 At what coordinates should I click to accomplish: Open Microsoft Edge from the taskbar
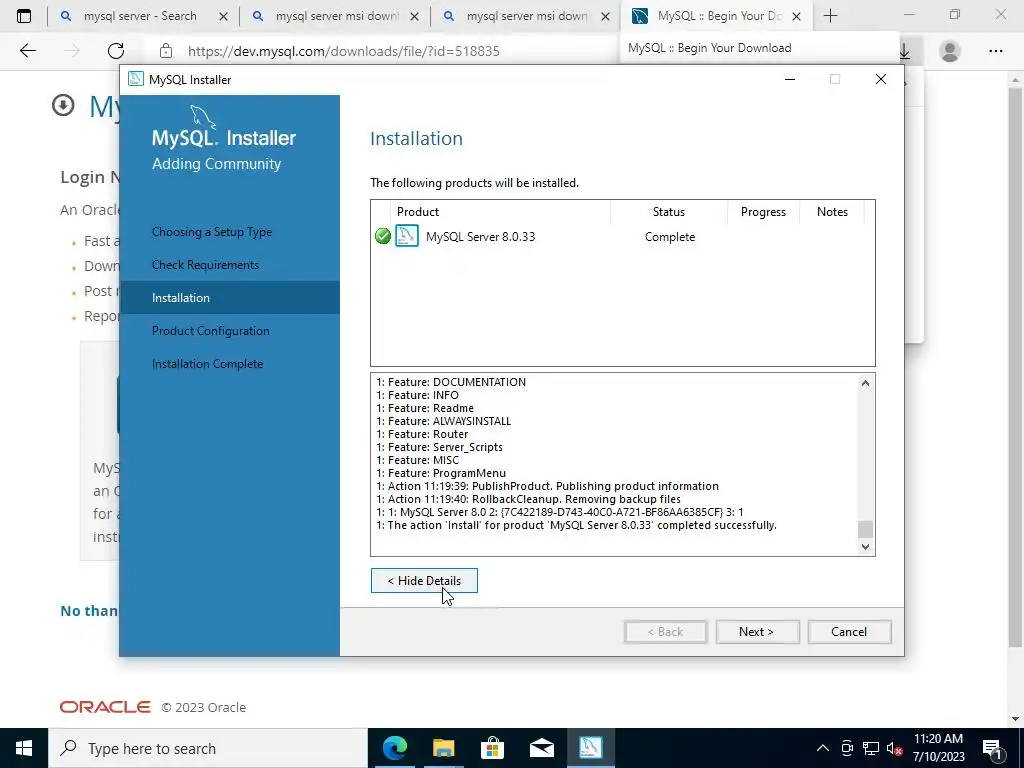click(394, 748)
